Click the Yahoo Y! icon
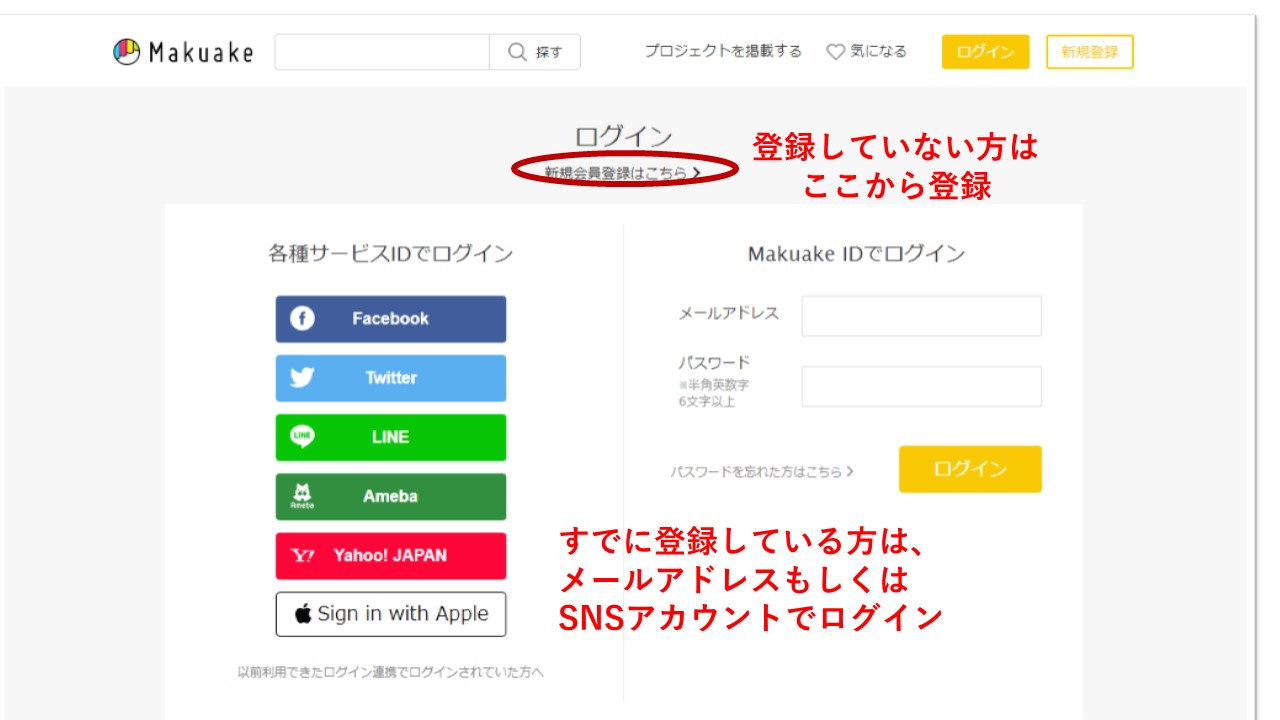The width and height of the screenshot is (1280, 720). [302, 556]
